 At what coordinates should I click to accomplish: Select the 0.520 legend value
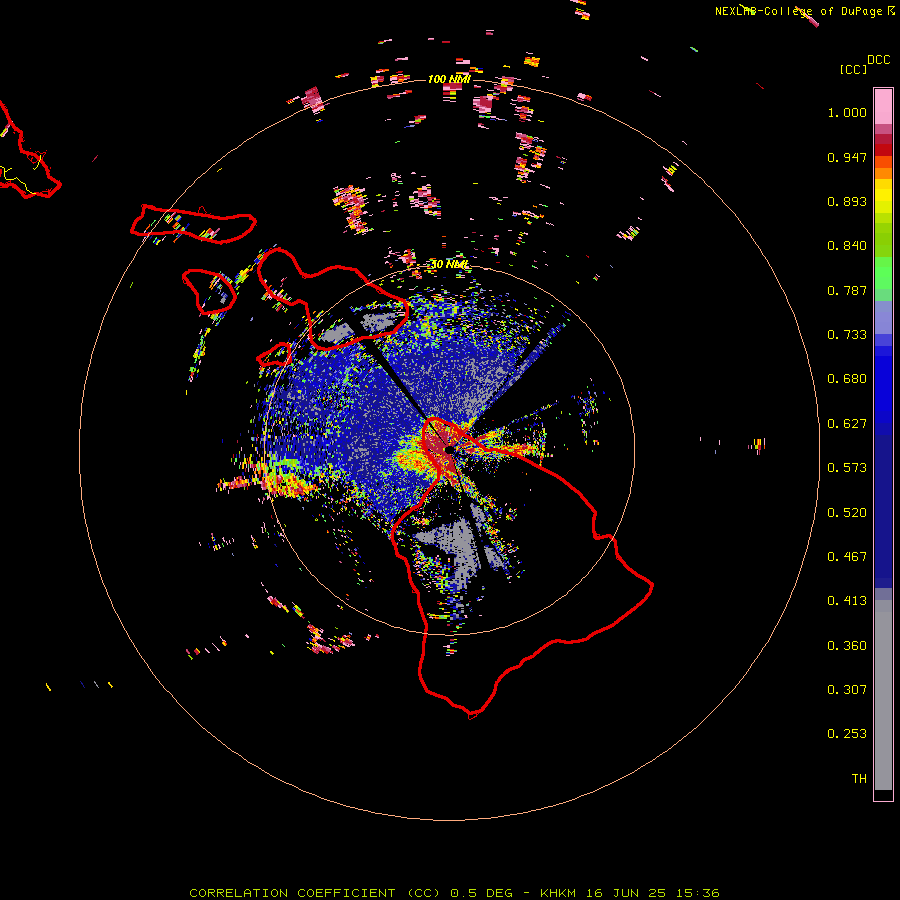(847, 513)
